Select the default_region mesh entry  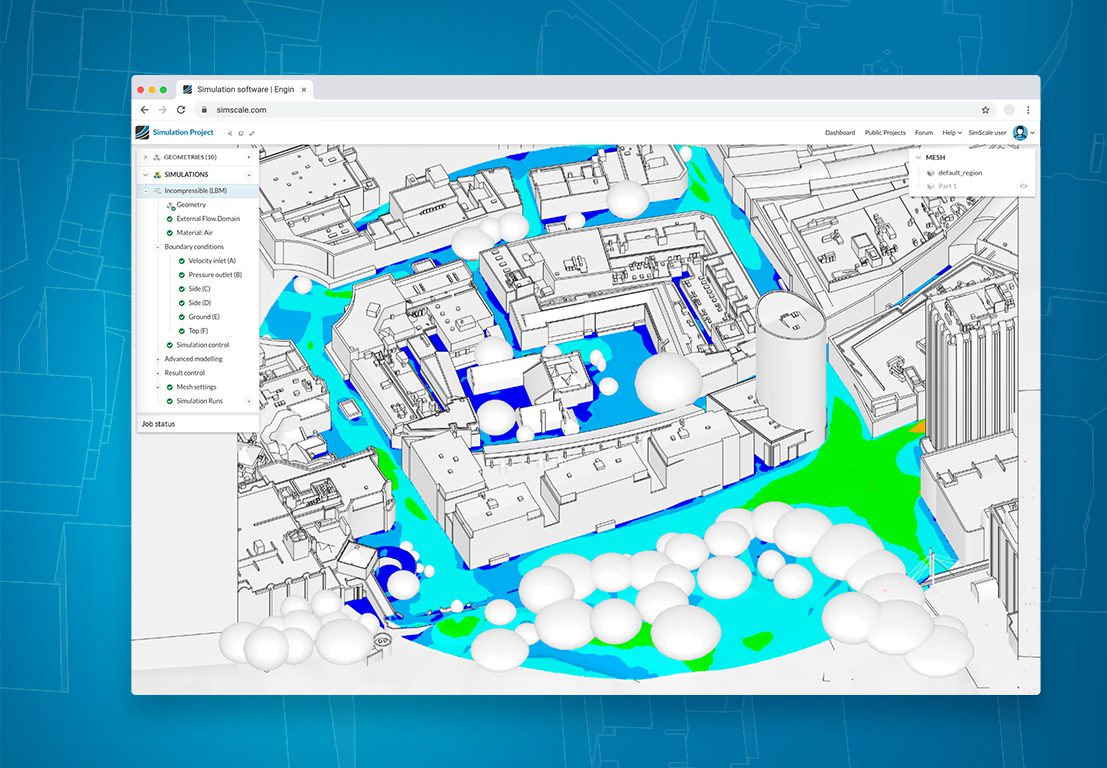click(960, 173)
